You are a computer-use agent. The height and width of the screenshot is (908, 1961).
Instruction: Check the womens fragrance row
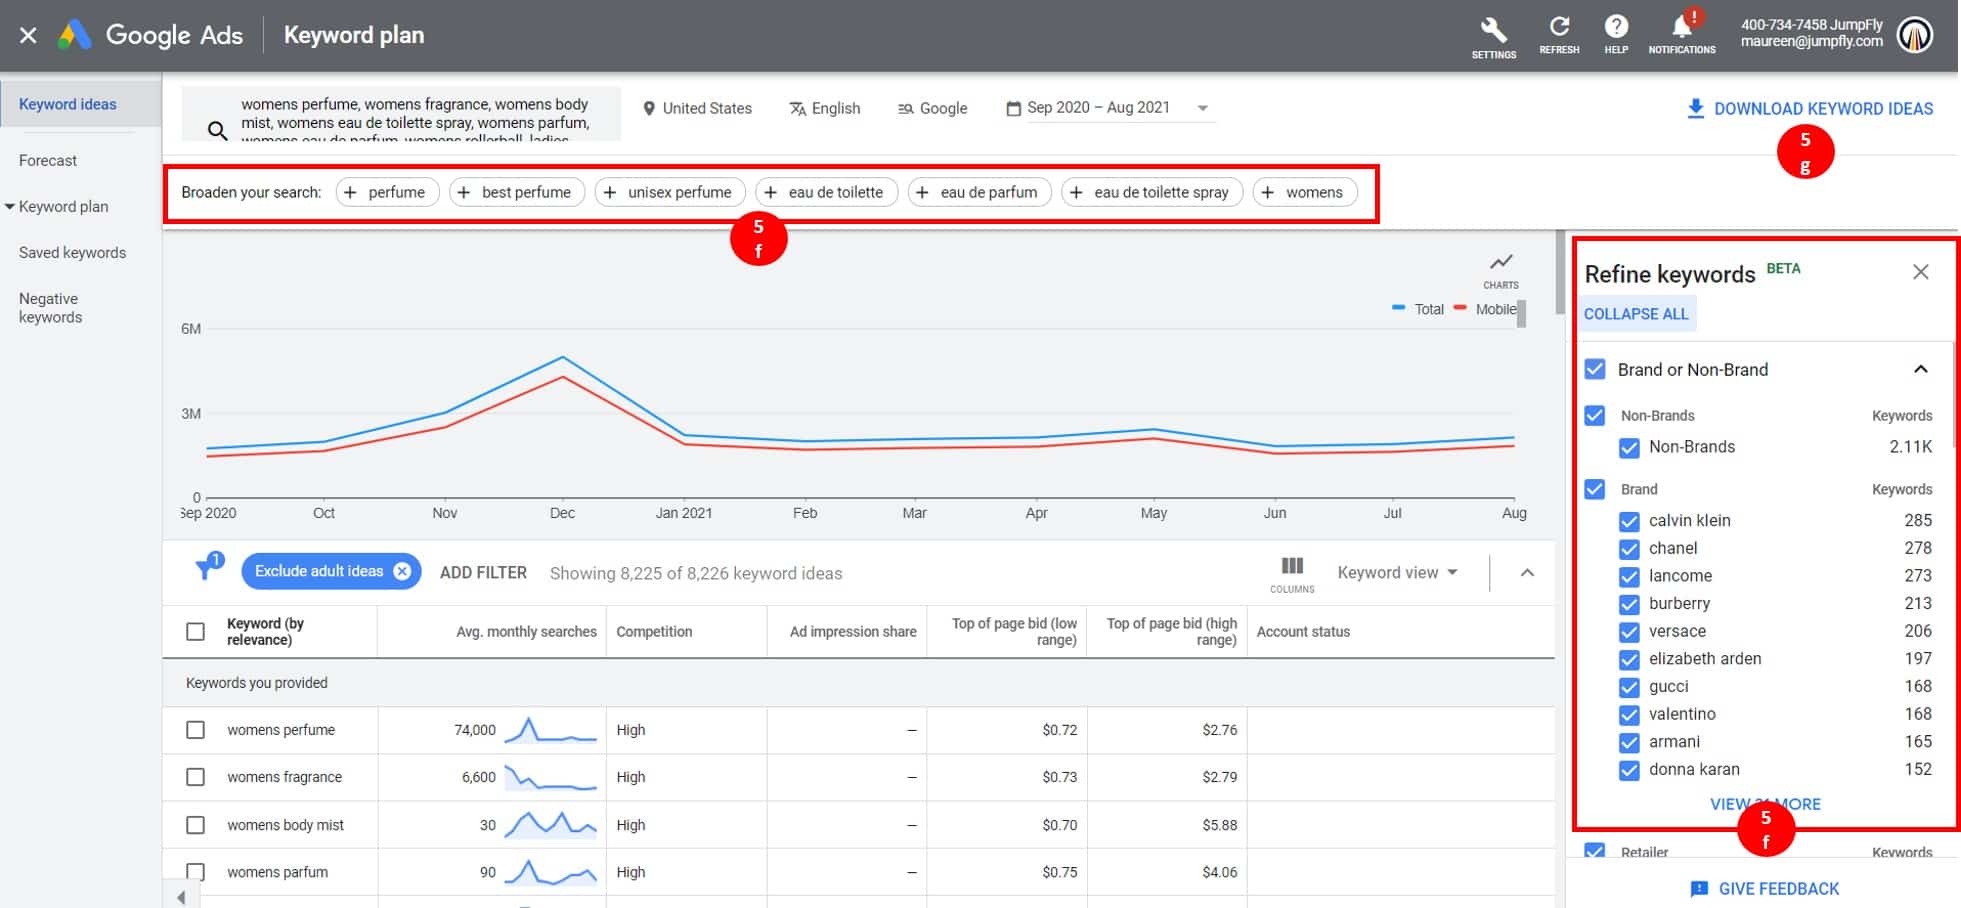point(196,777)
